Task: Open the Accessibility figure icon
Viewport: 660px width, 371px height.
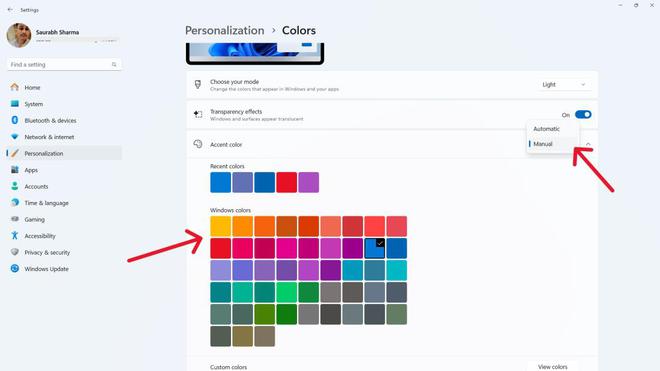Action: click(x=15, y=235)
